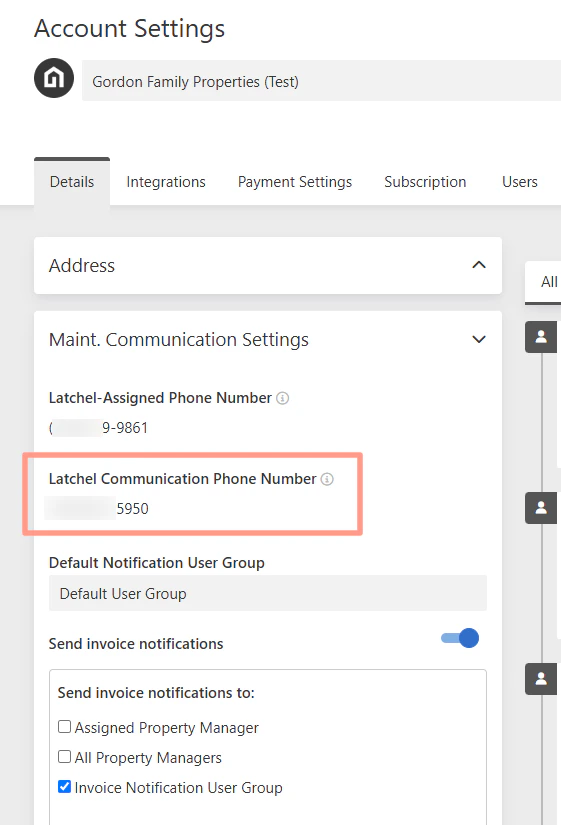The height and width of the screenshot is (825, 561).
Task: Click the person icon beside Send invoice notifications to
Action: [x=541, y=679]
